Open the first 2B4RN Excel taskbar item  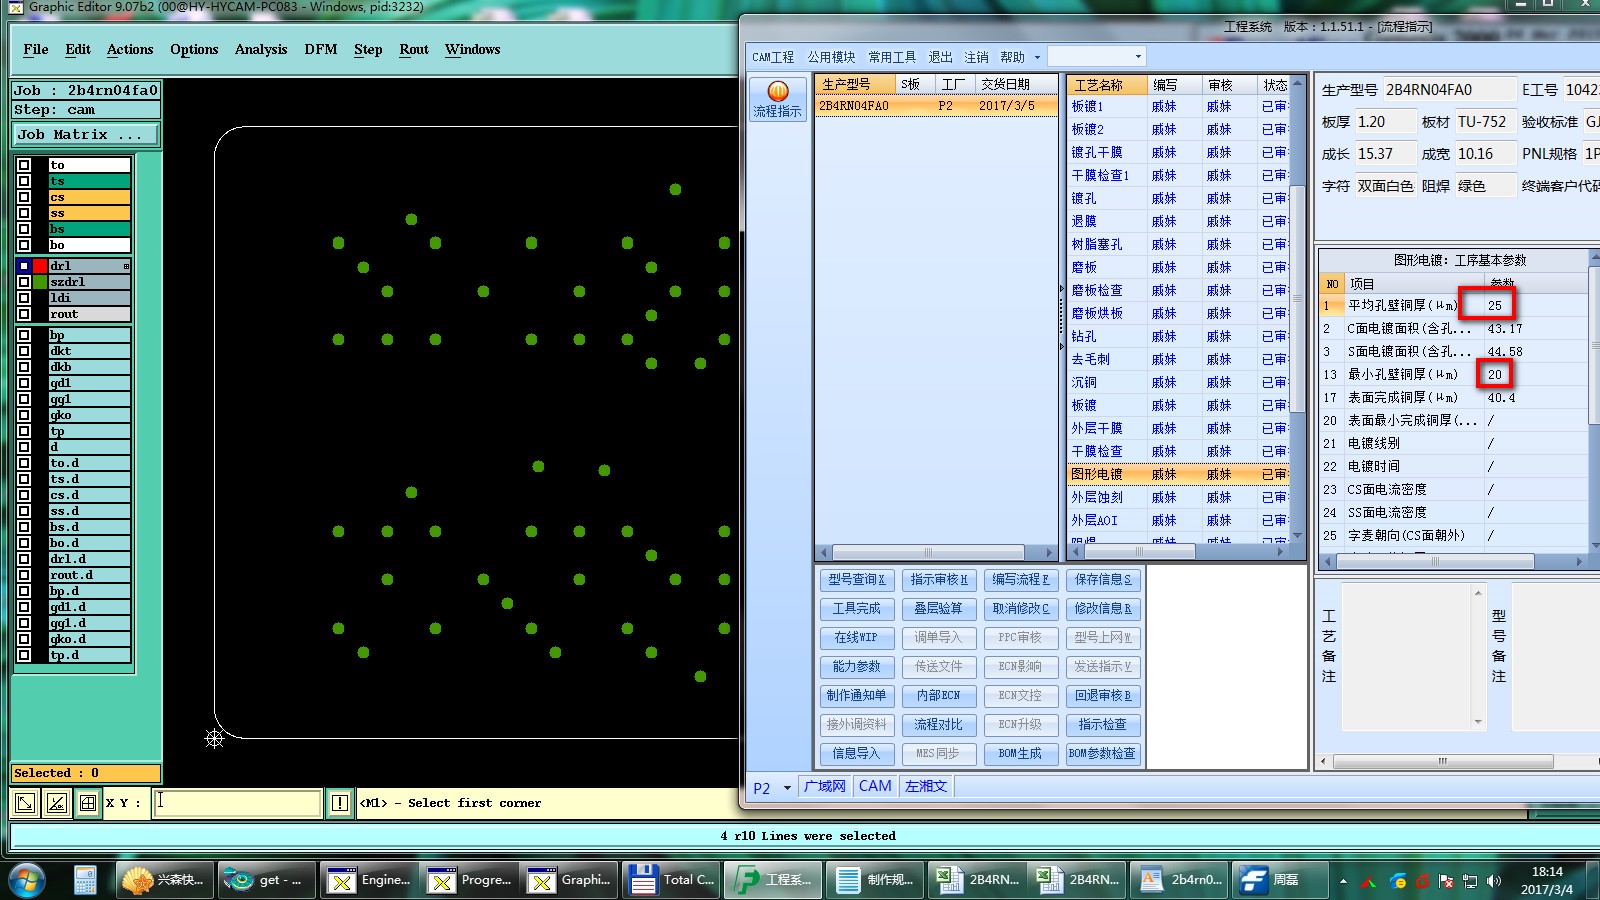(977, 880)
